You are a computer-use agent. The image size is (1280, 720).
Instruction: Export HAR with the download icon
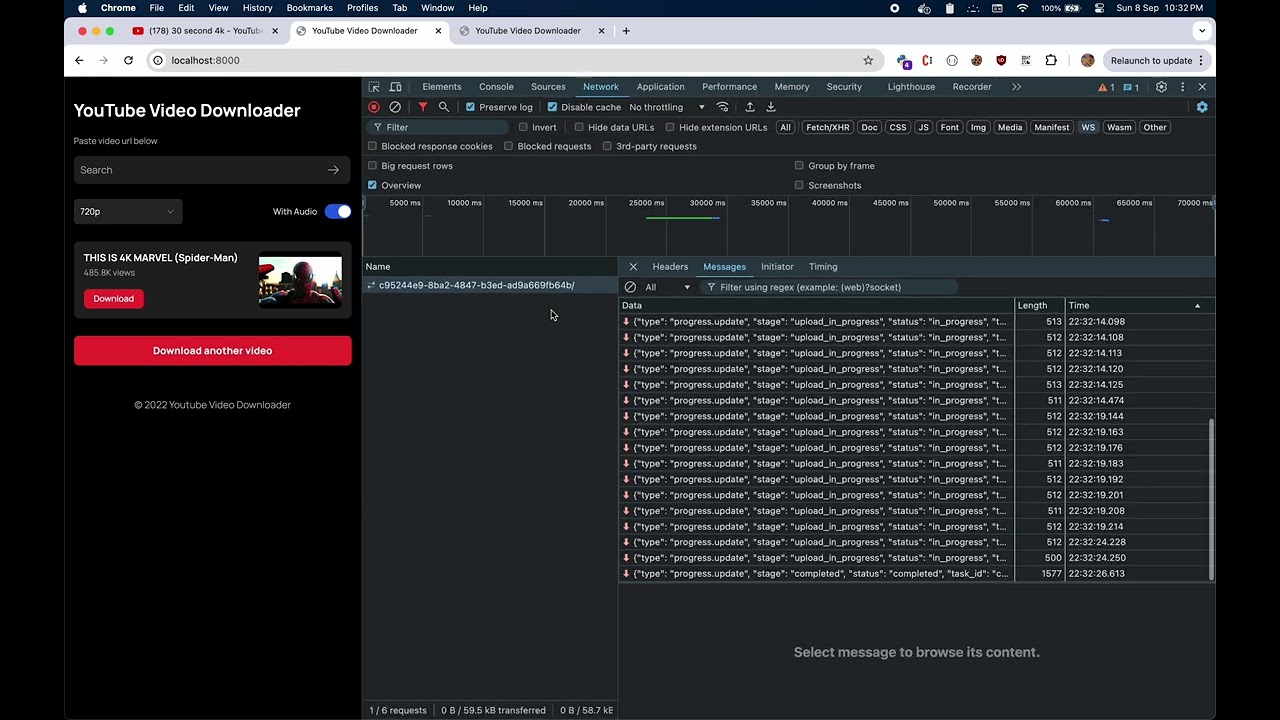(771, 107)
